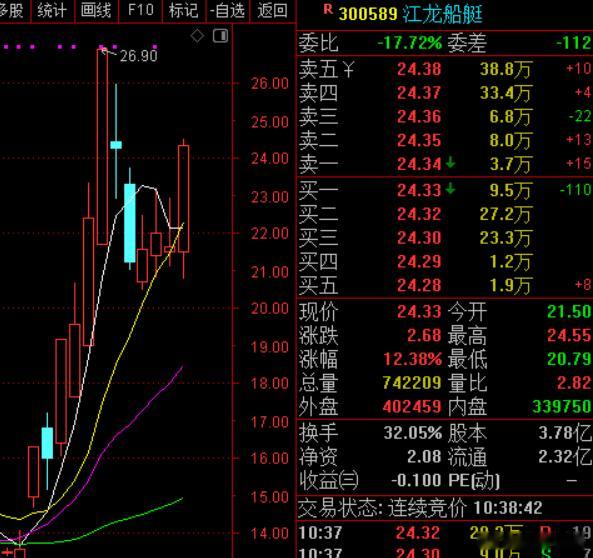Click the 委差 label
Viewport: 593px width, 558px height.
click(x=467, y=43)
